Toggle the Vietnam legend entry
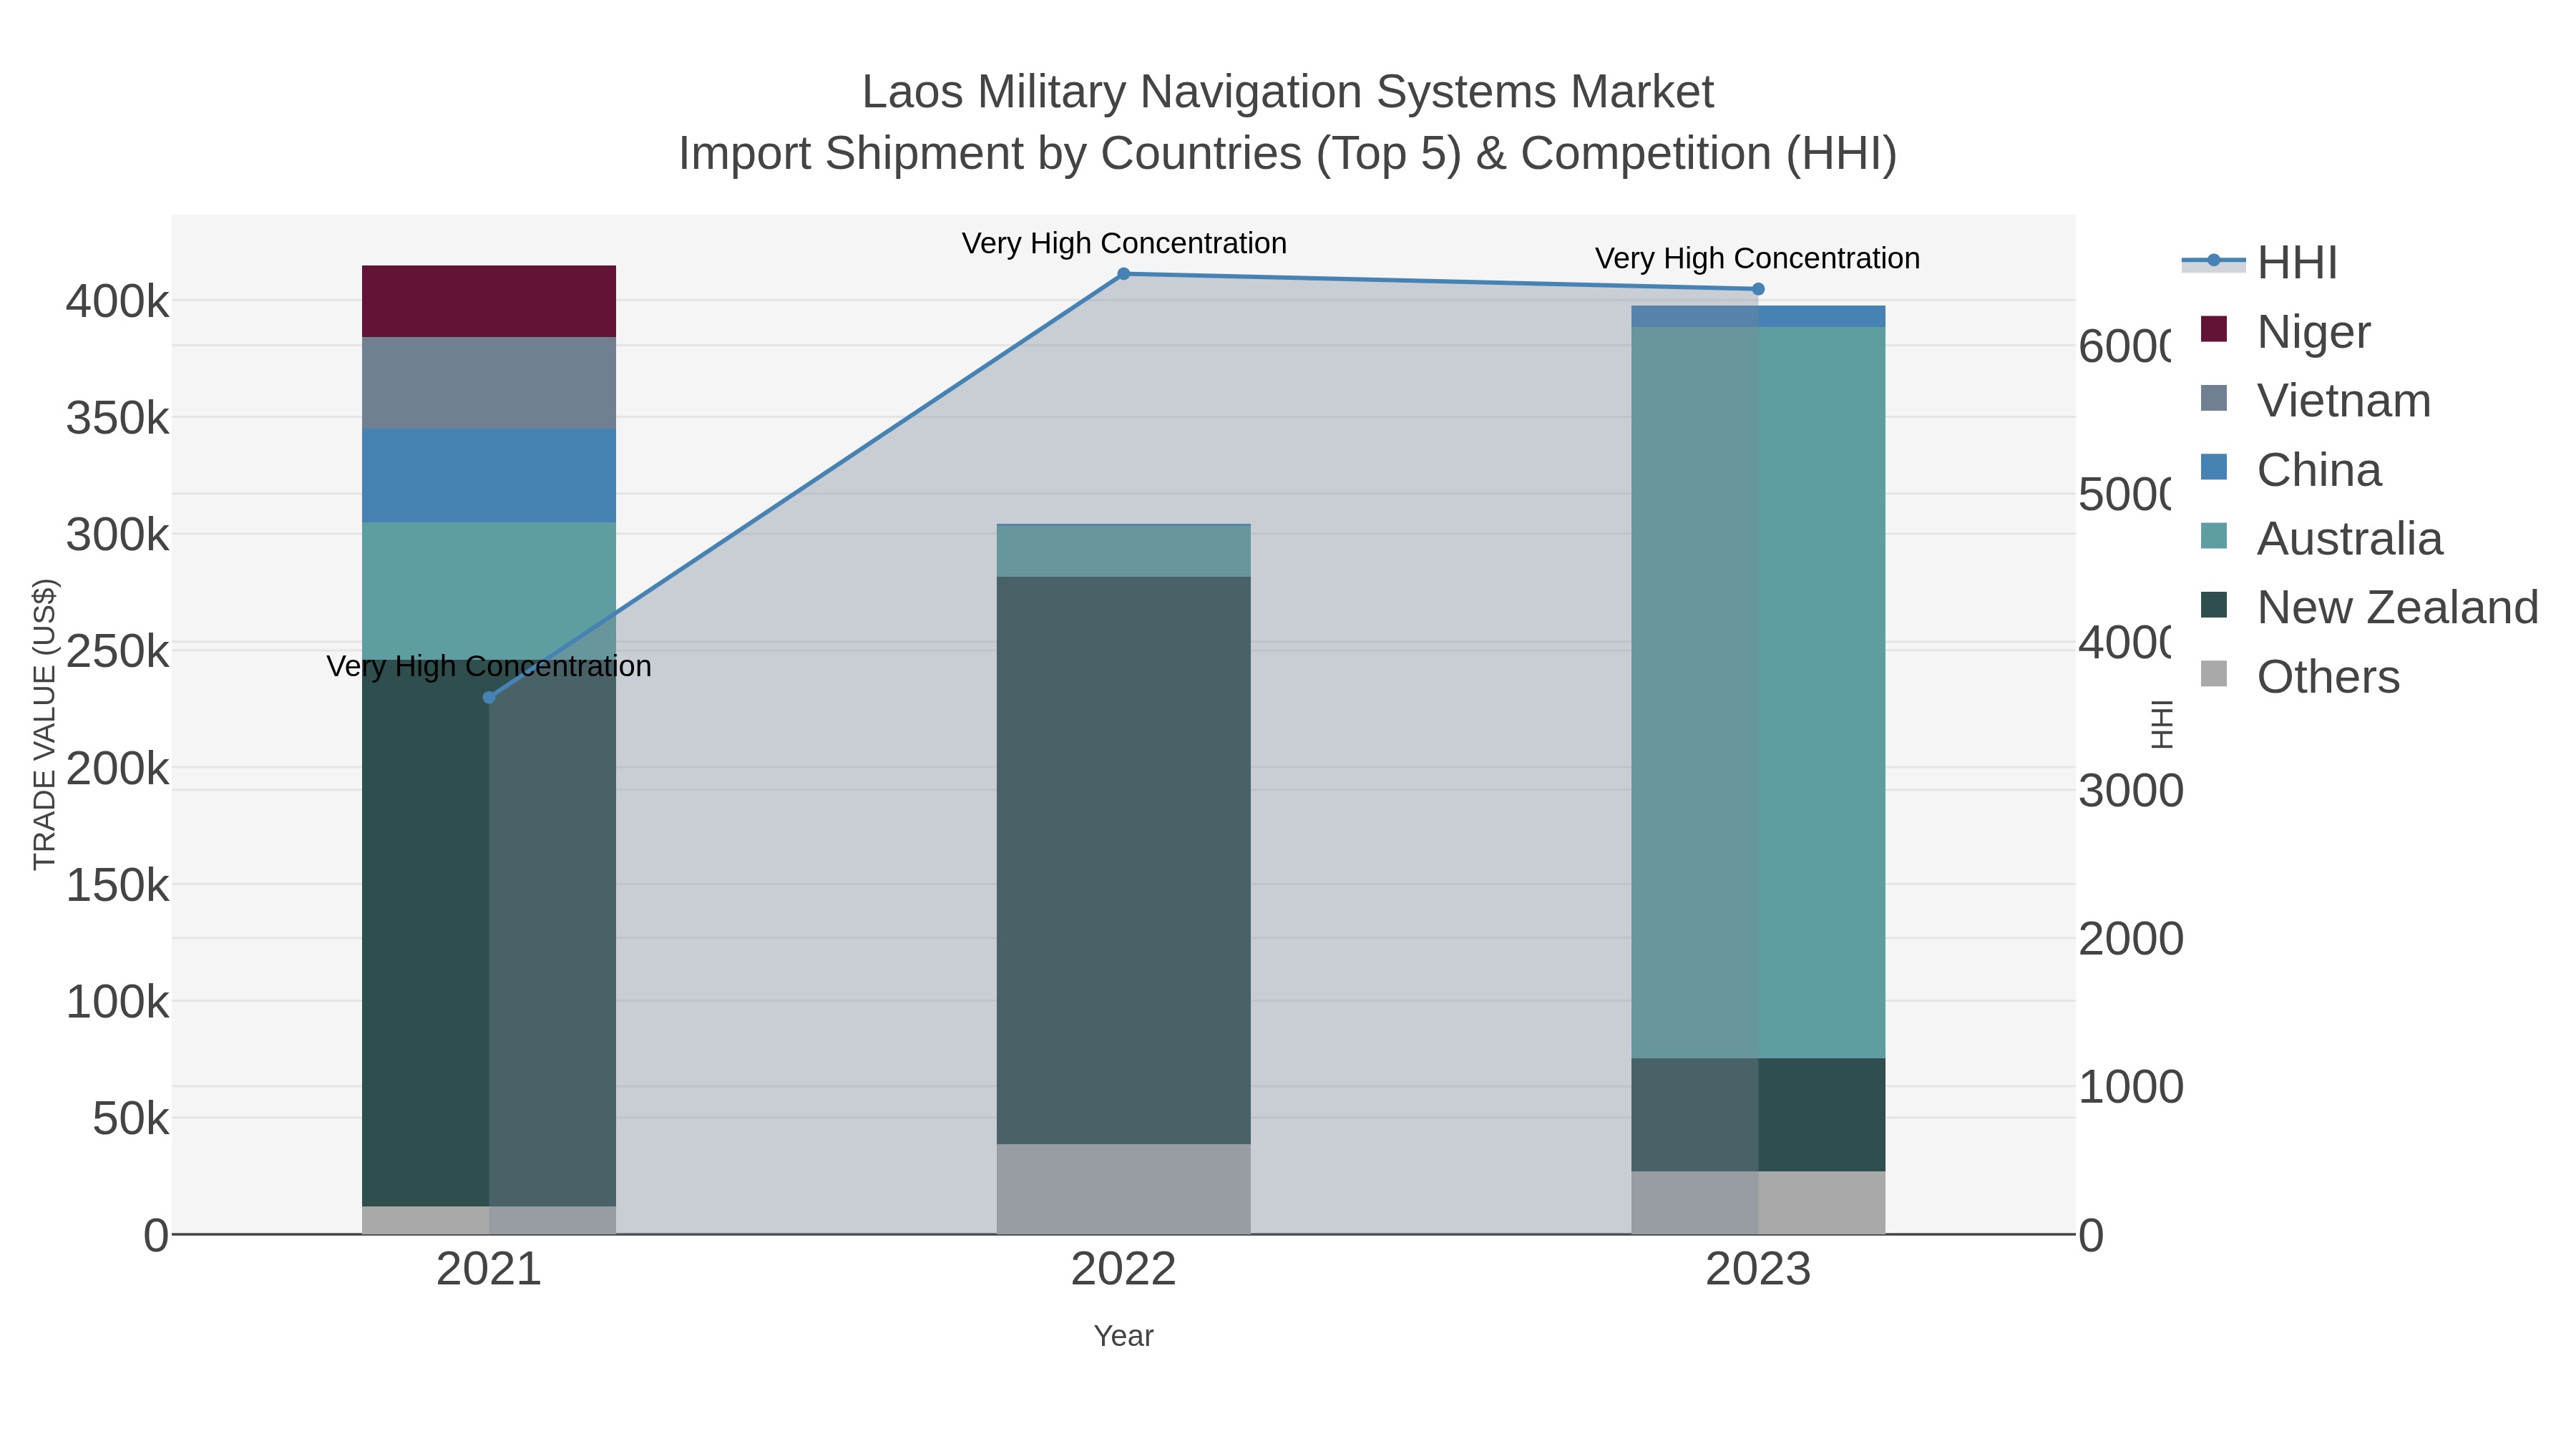This screenshot has height=1449, width=2576. coord(2316,401)
